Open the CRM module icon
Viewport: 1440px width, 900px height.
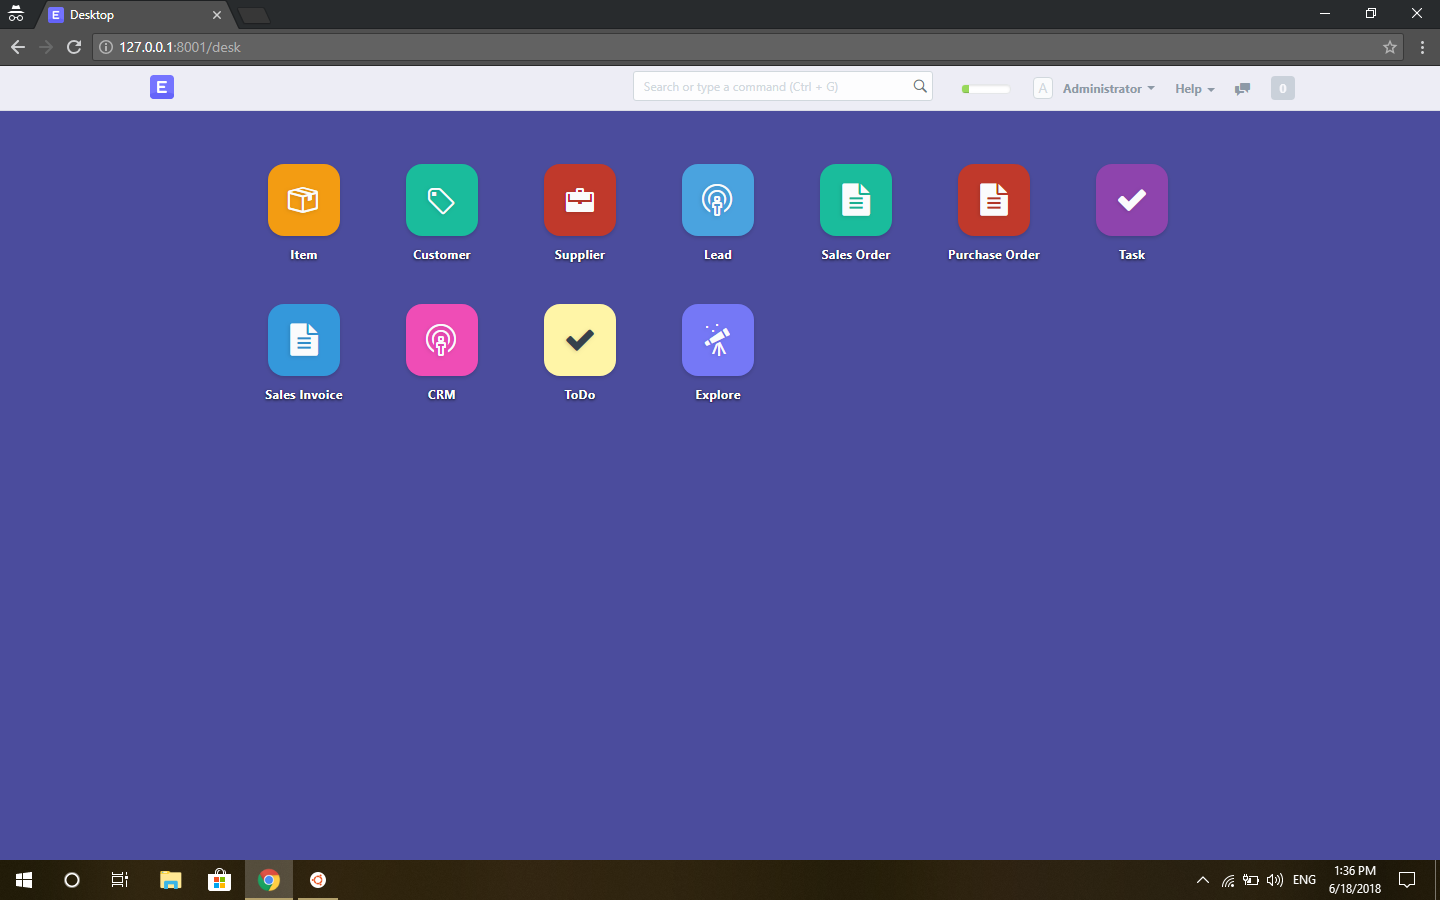(442, 340)
